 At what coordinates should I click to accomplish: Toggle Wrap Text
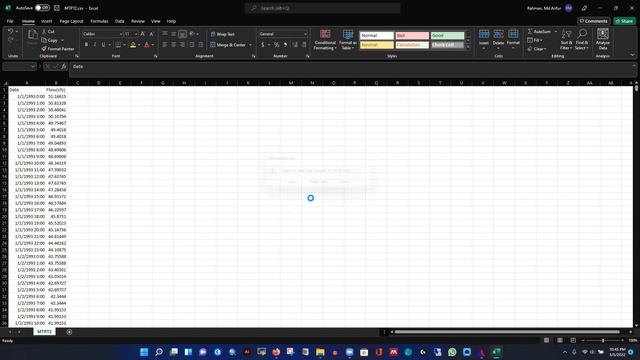point(222,34)
